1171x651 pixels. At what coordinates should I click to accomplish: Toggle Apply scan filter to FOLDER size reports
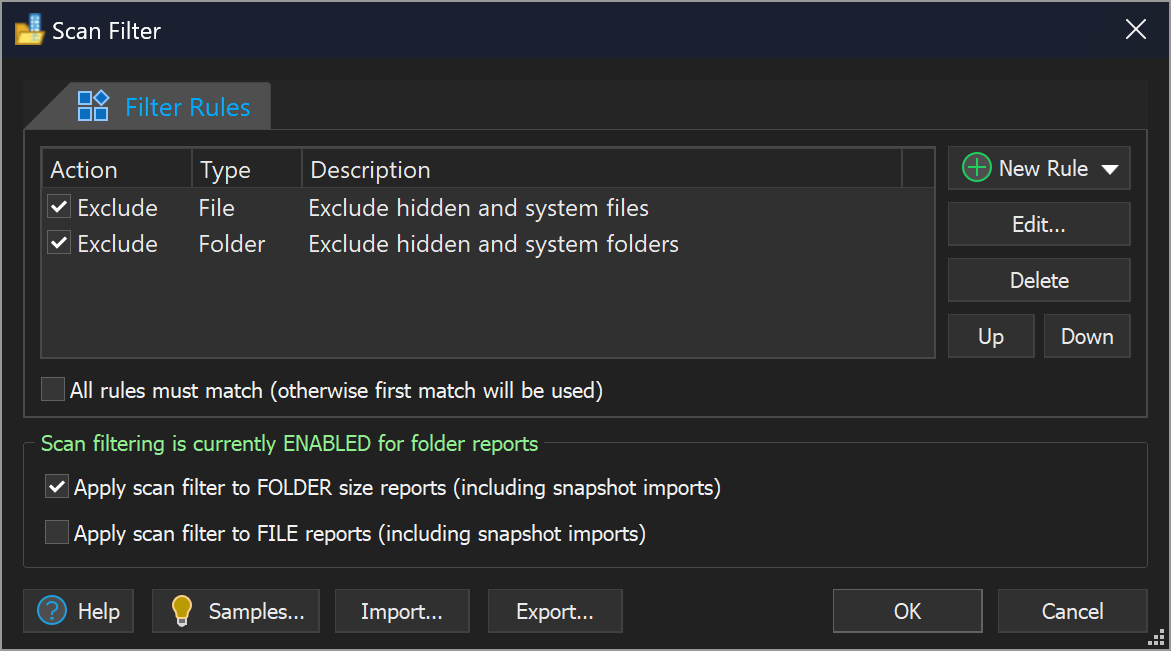(57, 487)
